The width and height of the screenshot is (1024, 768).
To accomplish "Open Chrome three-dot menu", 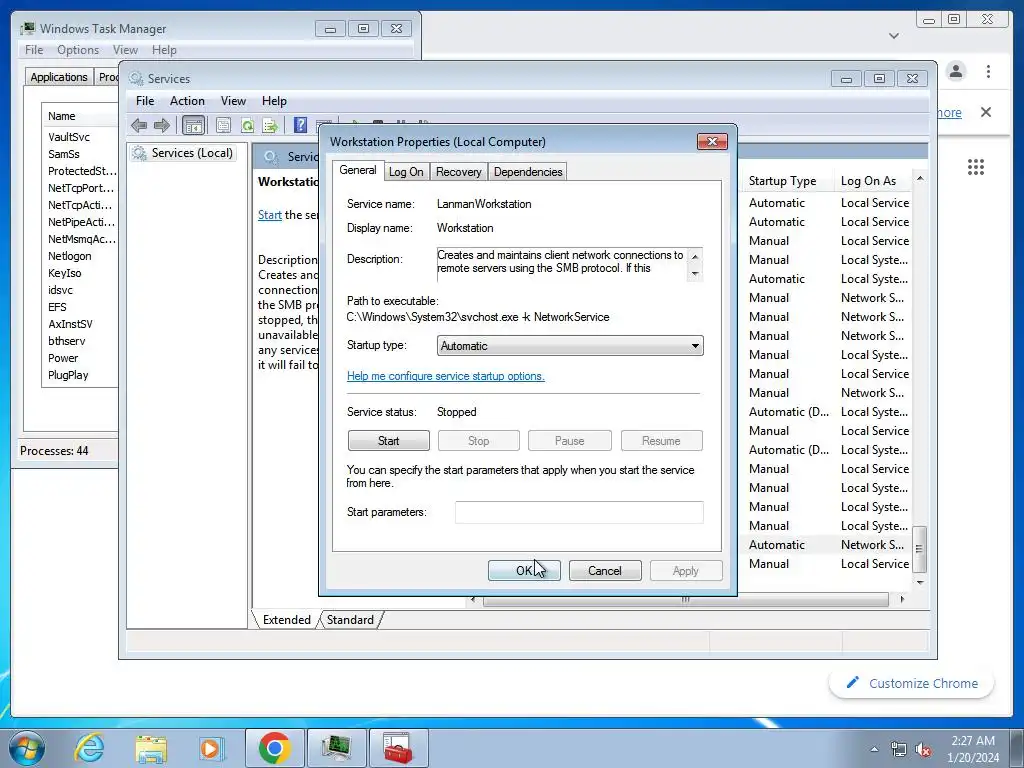I will [x=988, y=71].
